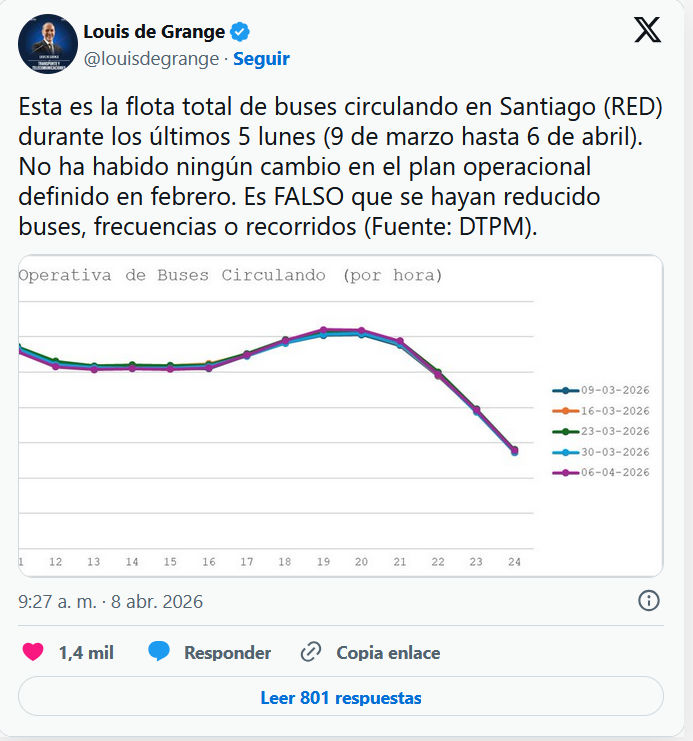This screenshot has height=741, width=693.
Task: Click the 23-03-2026 green legend entry
Action: click(x=601, y=431)
